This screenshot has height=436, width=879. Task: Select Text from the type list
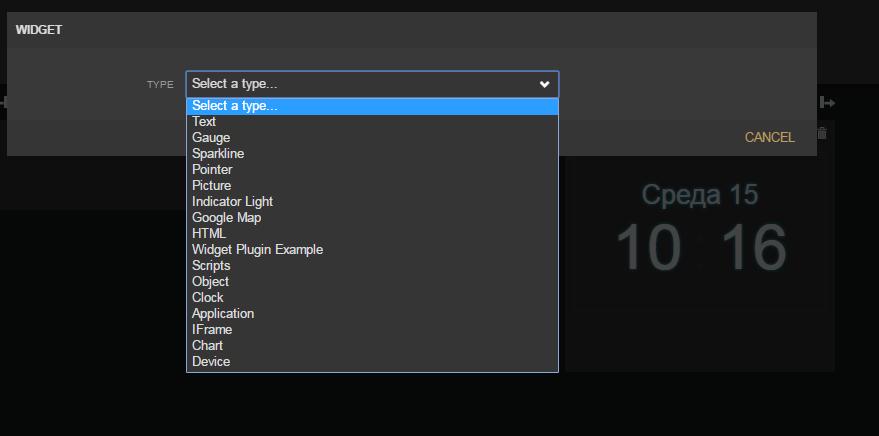tap(204, 122)
